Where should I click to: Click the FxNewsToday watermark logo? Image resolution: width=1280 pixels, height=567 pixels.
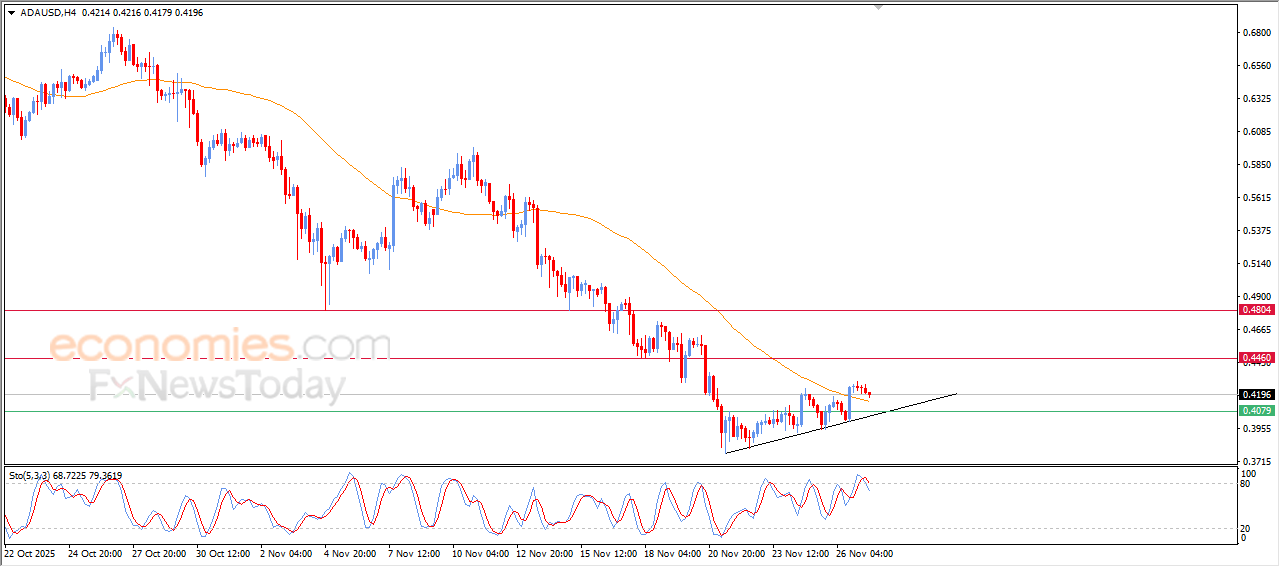click(217, 386)
